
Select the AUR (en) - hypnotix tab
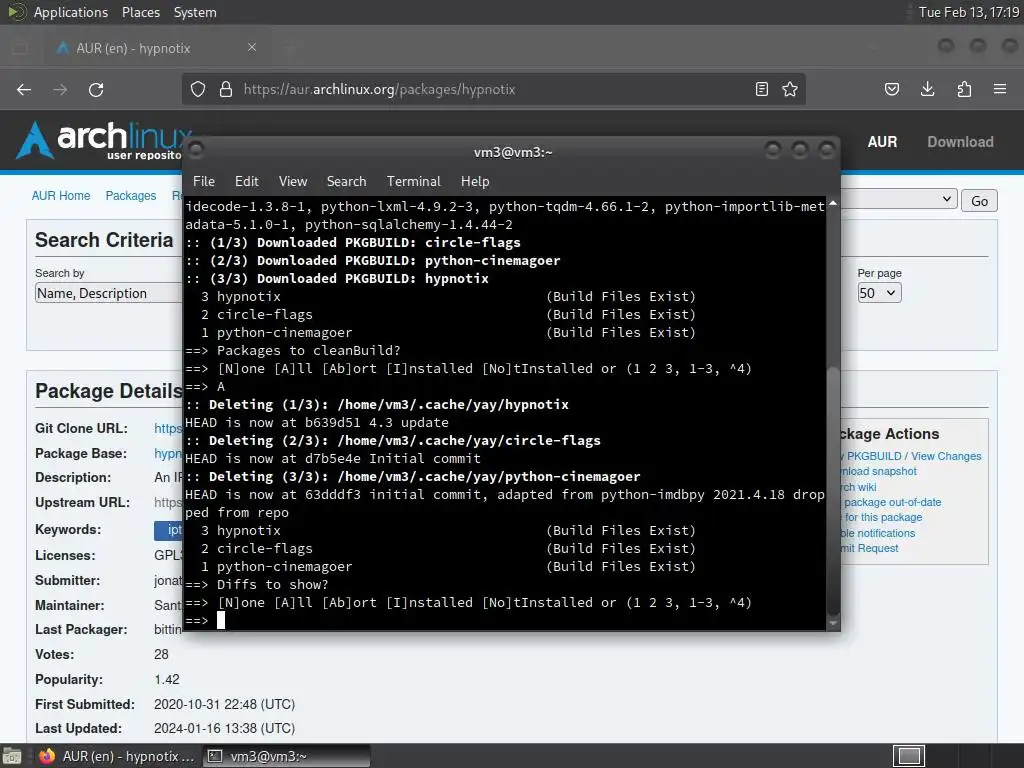pos(155,48)
